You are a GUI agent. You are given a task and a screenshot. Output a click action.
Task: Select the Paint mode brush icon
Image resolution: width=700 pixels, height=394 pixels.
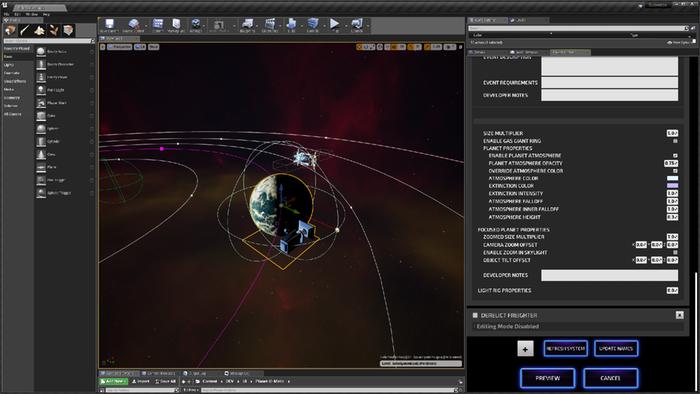25,30
